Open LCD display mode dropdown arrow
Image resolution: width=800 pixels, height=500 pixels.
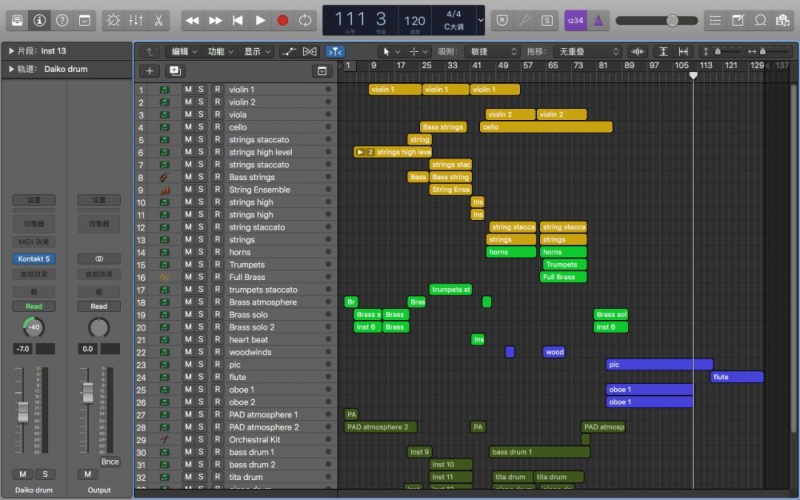coord(480,20)
